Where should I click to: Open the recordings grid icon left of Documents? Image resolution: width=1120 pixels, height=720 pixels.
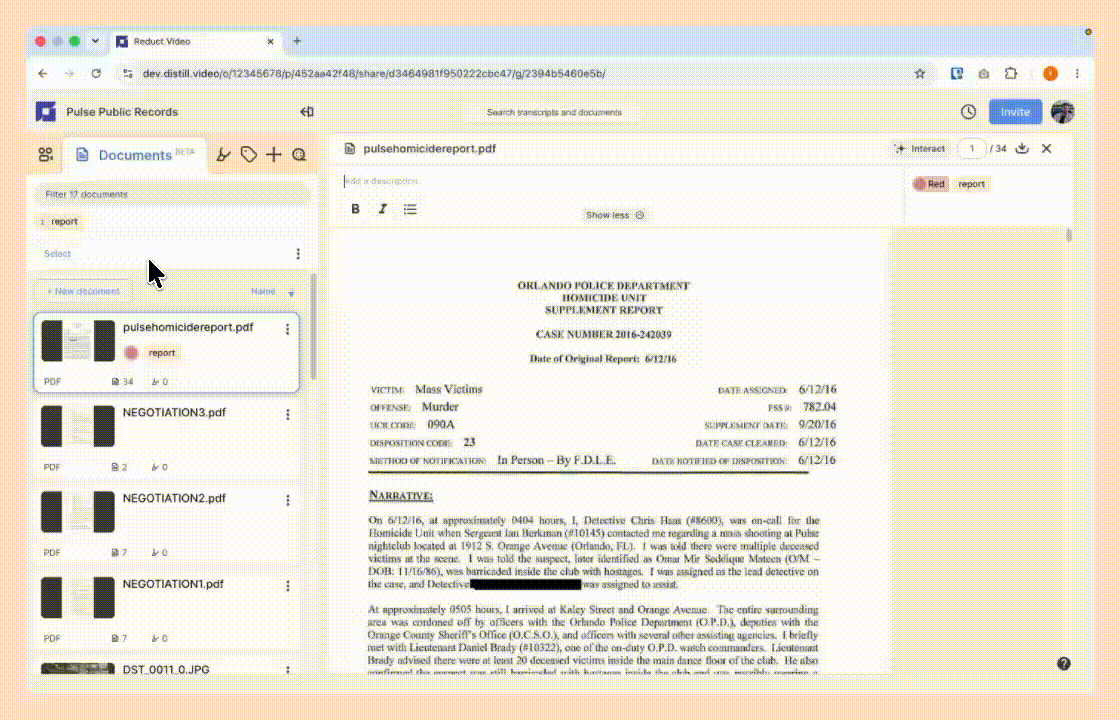[x=46, y=154]
